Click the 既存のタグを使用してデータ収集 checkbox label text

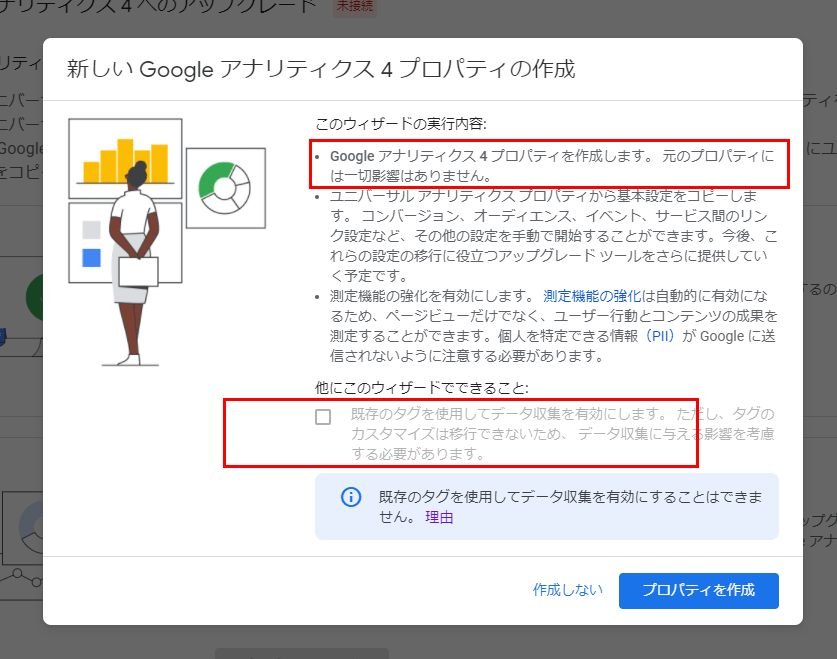click(x=562, y=433)
